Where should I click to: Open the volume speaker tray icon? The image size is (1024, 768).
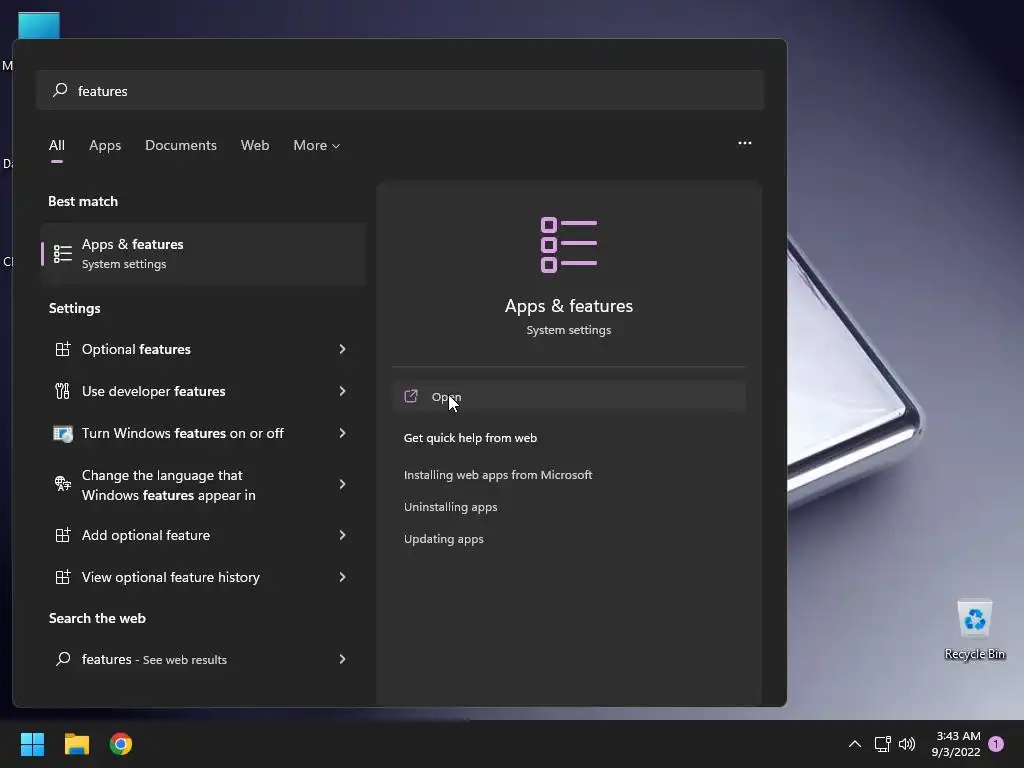click(x=907, y=744)
